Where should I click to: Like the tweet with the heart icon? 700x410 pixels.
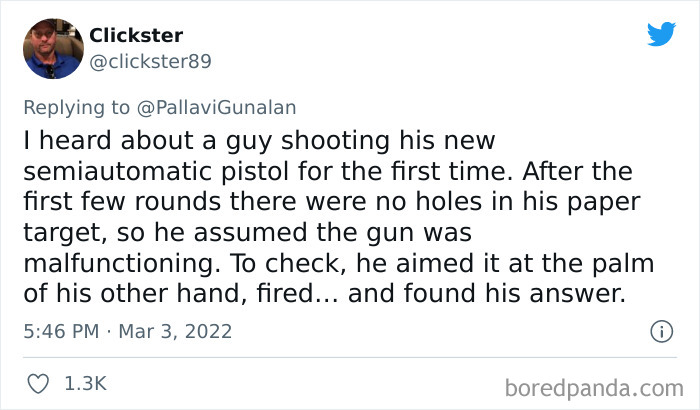(x=40, y=382)
